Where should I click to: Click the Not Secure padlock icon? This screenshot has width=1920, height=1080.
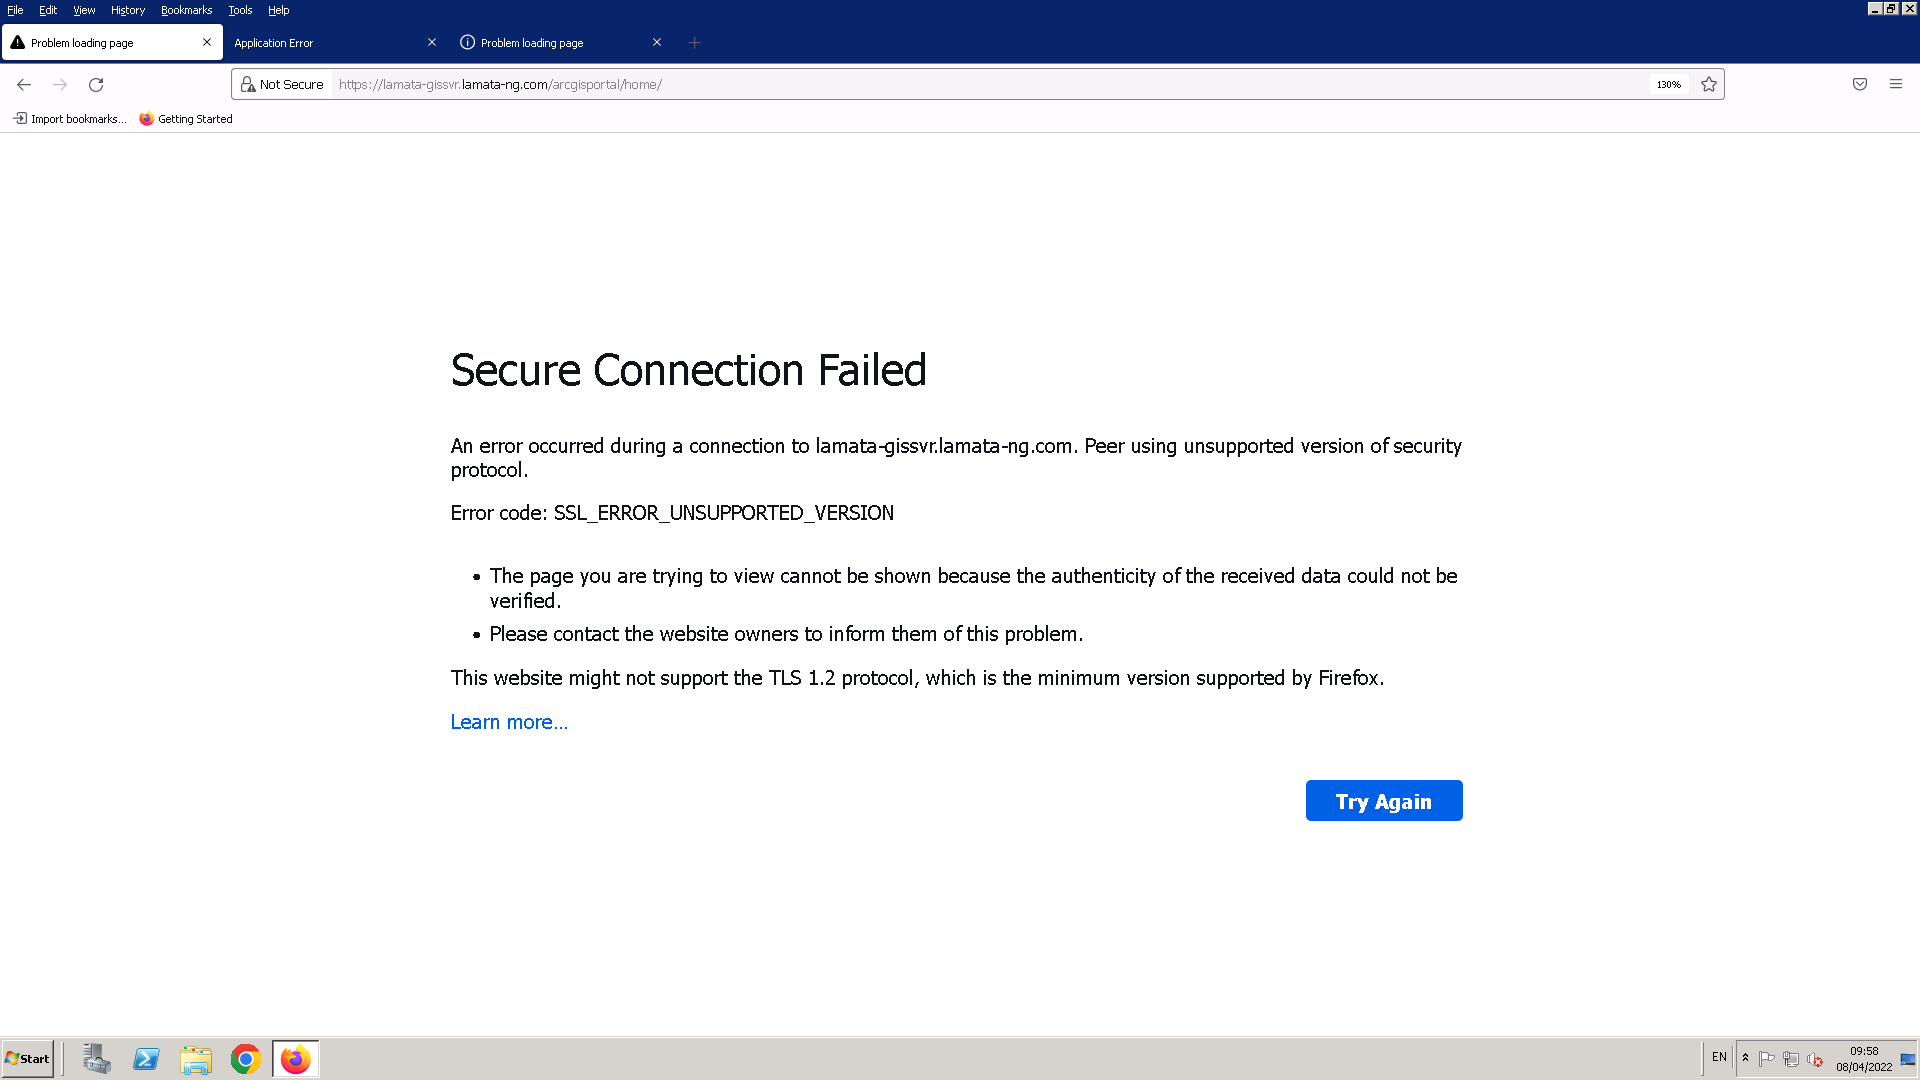pyautogui.click(x=248, y=84)
